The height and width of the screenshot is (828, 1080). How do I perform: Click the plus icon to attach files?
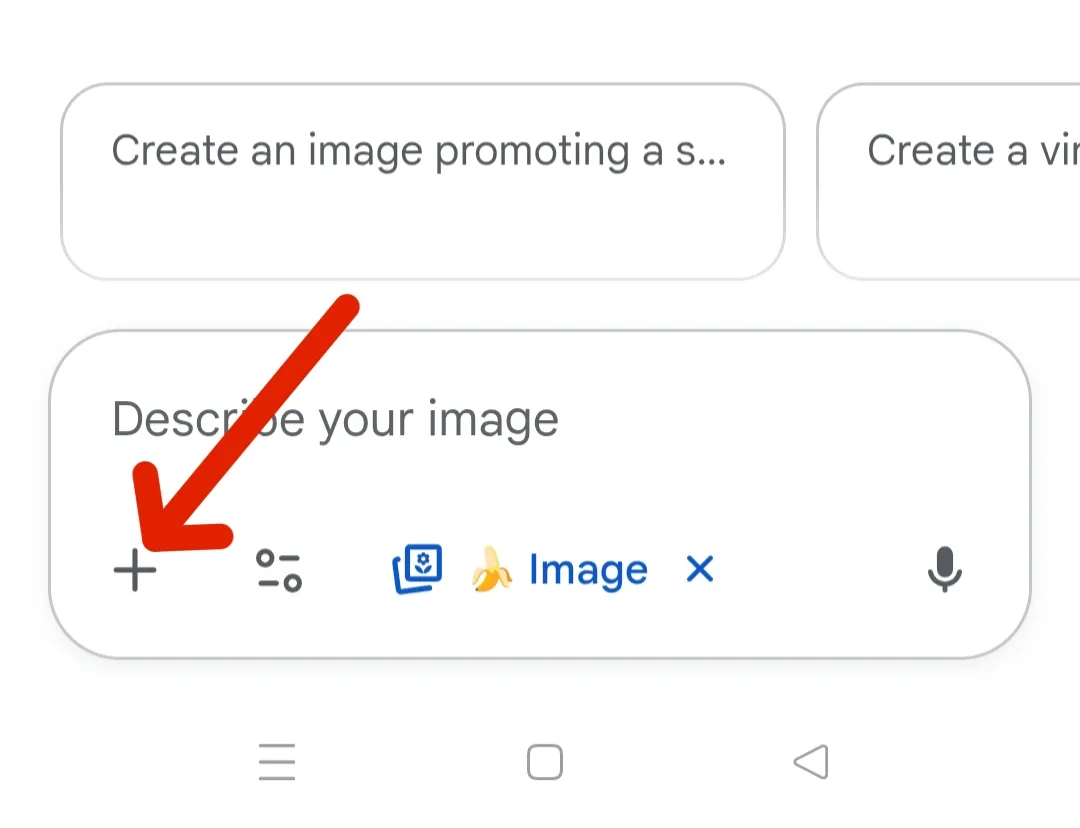(135, 570)
